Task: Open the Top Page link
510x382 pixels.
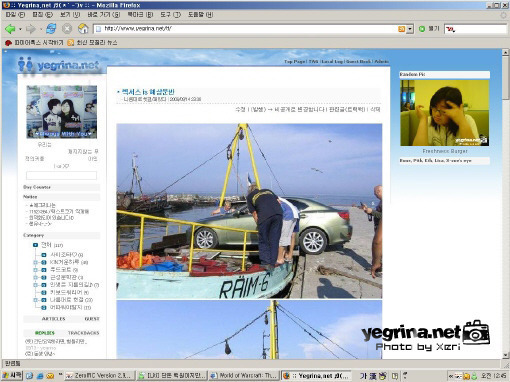Action: [295, 62]
